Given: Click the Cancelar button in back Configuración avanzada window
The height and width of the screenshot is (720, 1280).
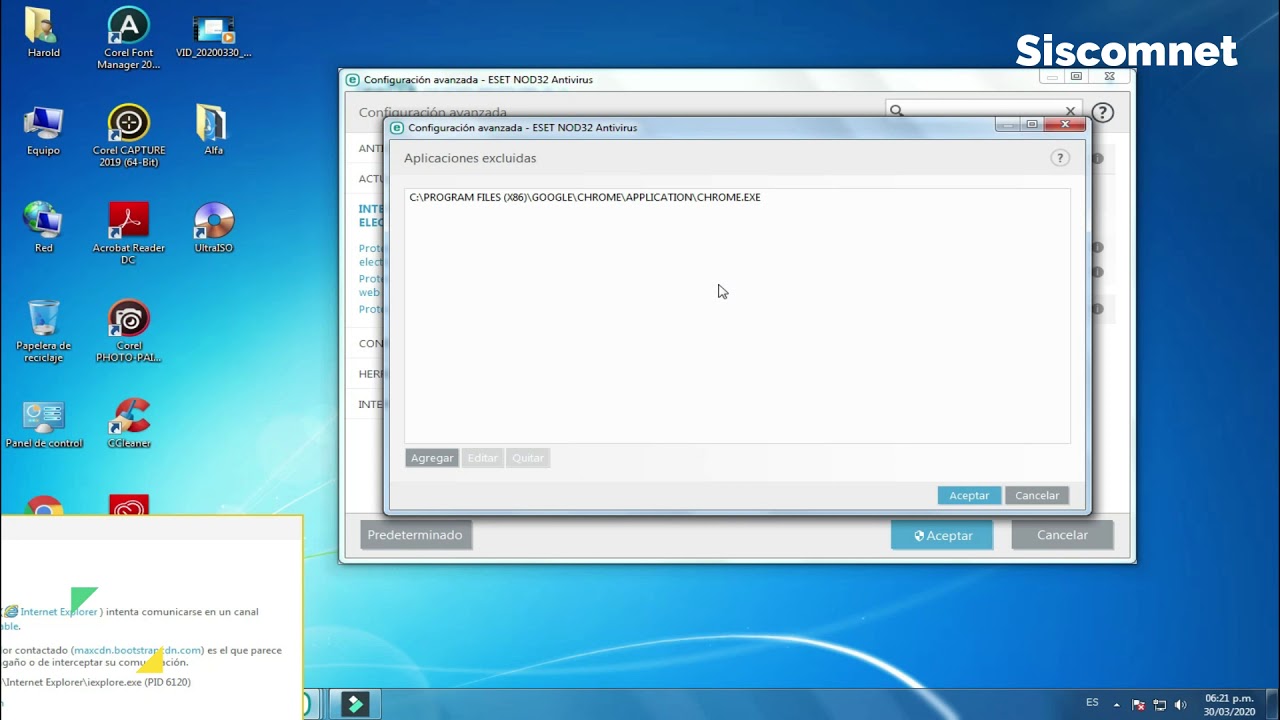Looking at the screenshot, I should pos(1062,535).
